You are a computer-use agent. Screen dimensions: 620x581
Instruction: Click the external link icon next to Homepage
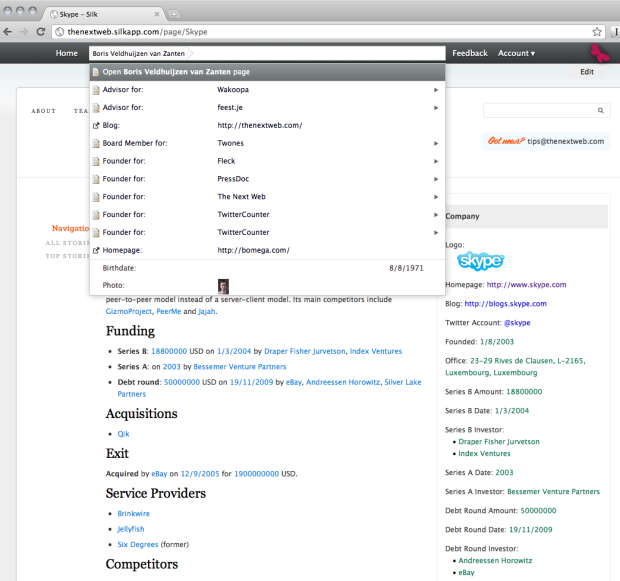pos(96,250)
